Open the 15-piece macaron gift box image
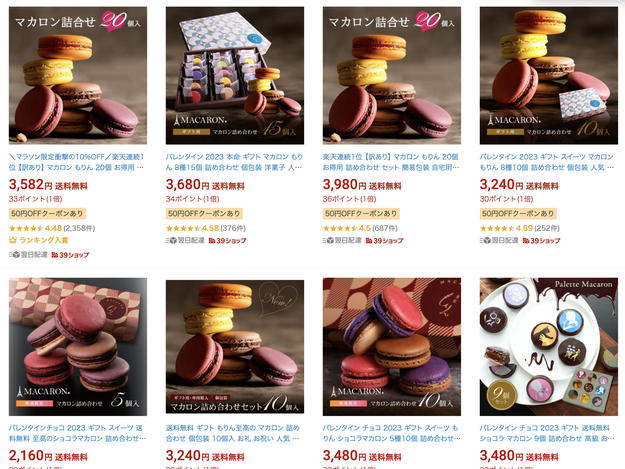The image size is (625, 469). tap(235, 75)
